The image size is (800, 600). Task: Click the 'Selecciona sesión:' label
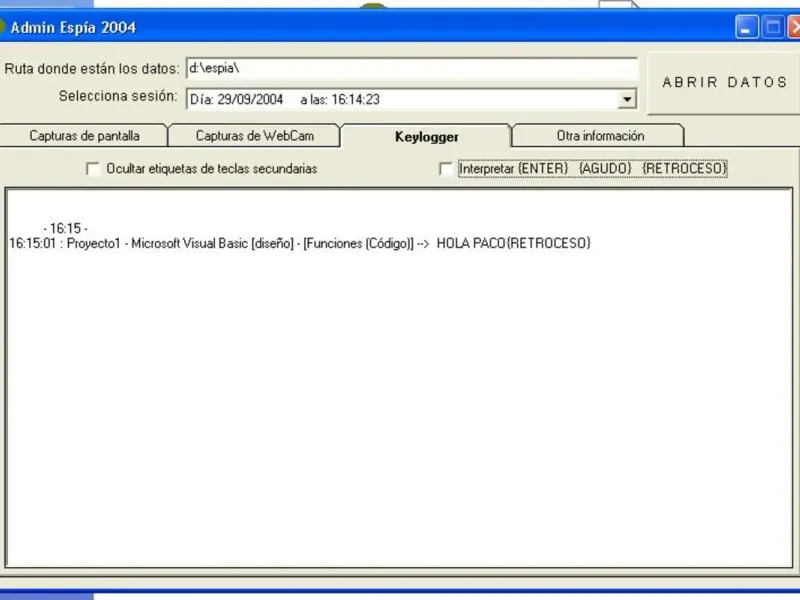(x=118, y=96)
